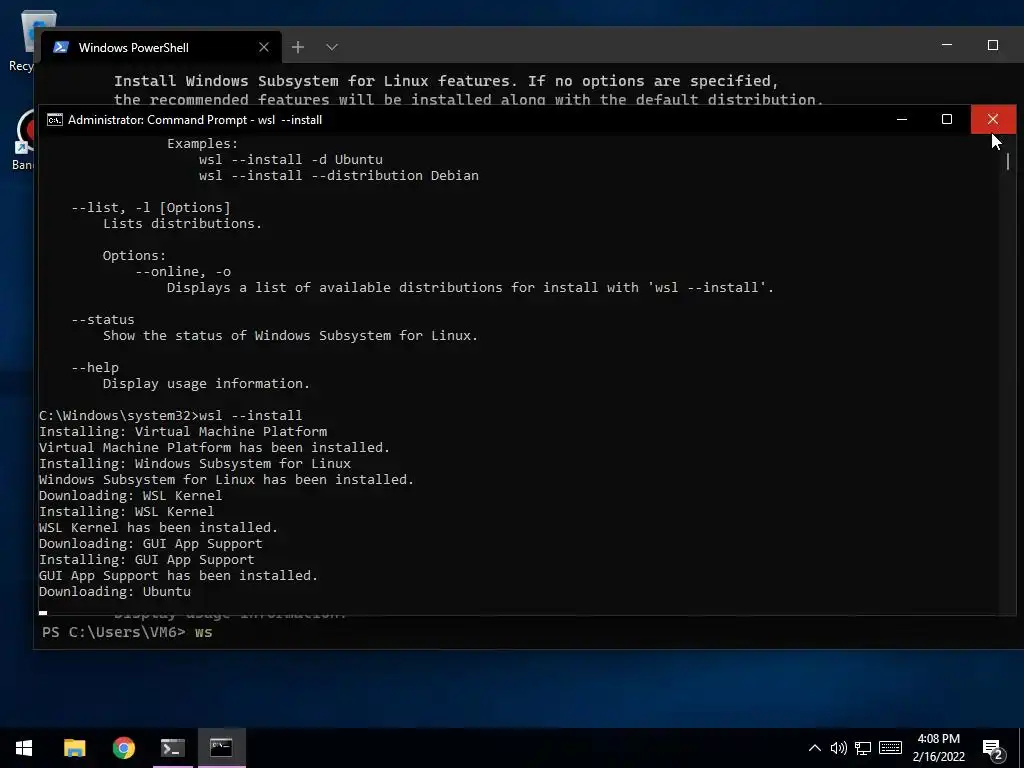
Task: Click the date 2/16/2022 in taskbar
Action: (x=938, y=757)
